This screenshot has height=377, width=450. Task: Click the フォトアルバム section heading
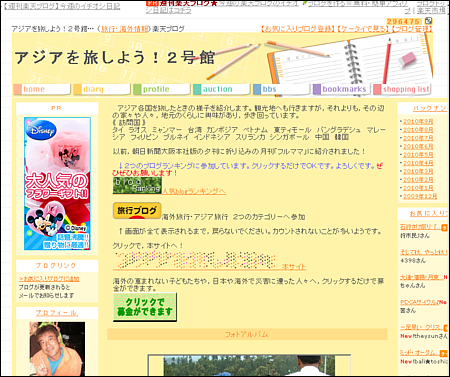pyautogui.click(x=247, y=334)
